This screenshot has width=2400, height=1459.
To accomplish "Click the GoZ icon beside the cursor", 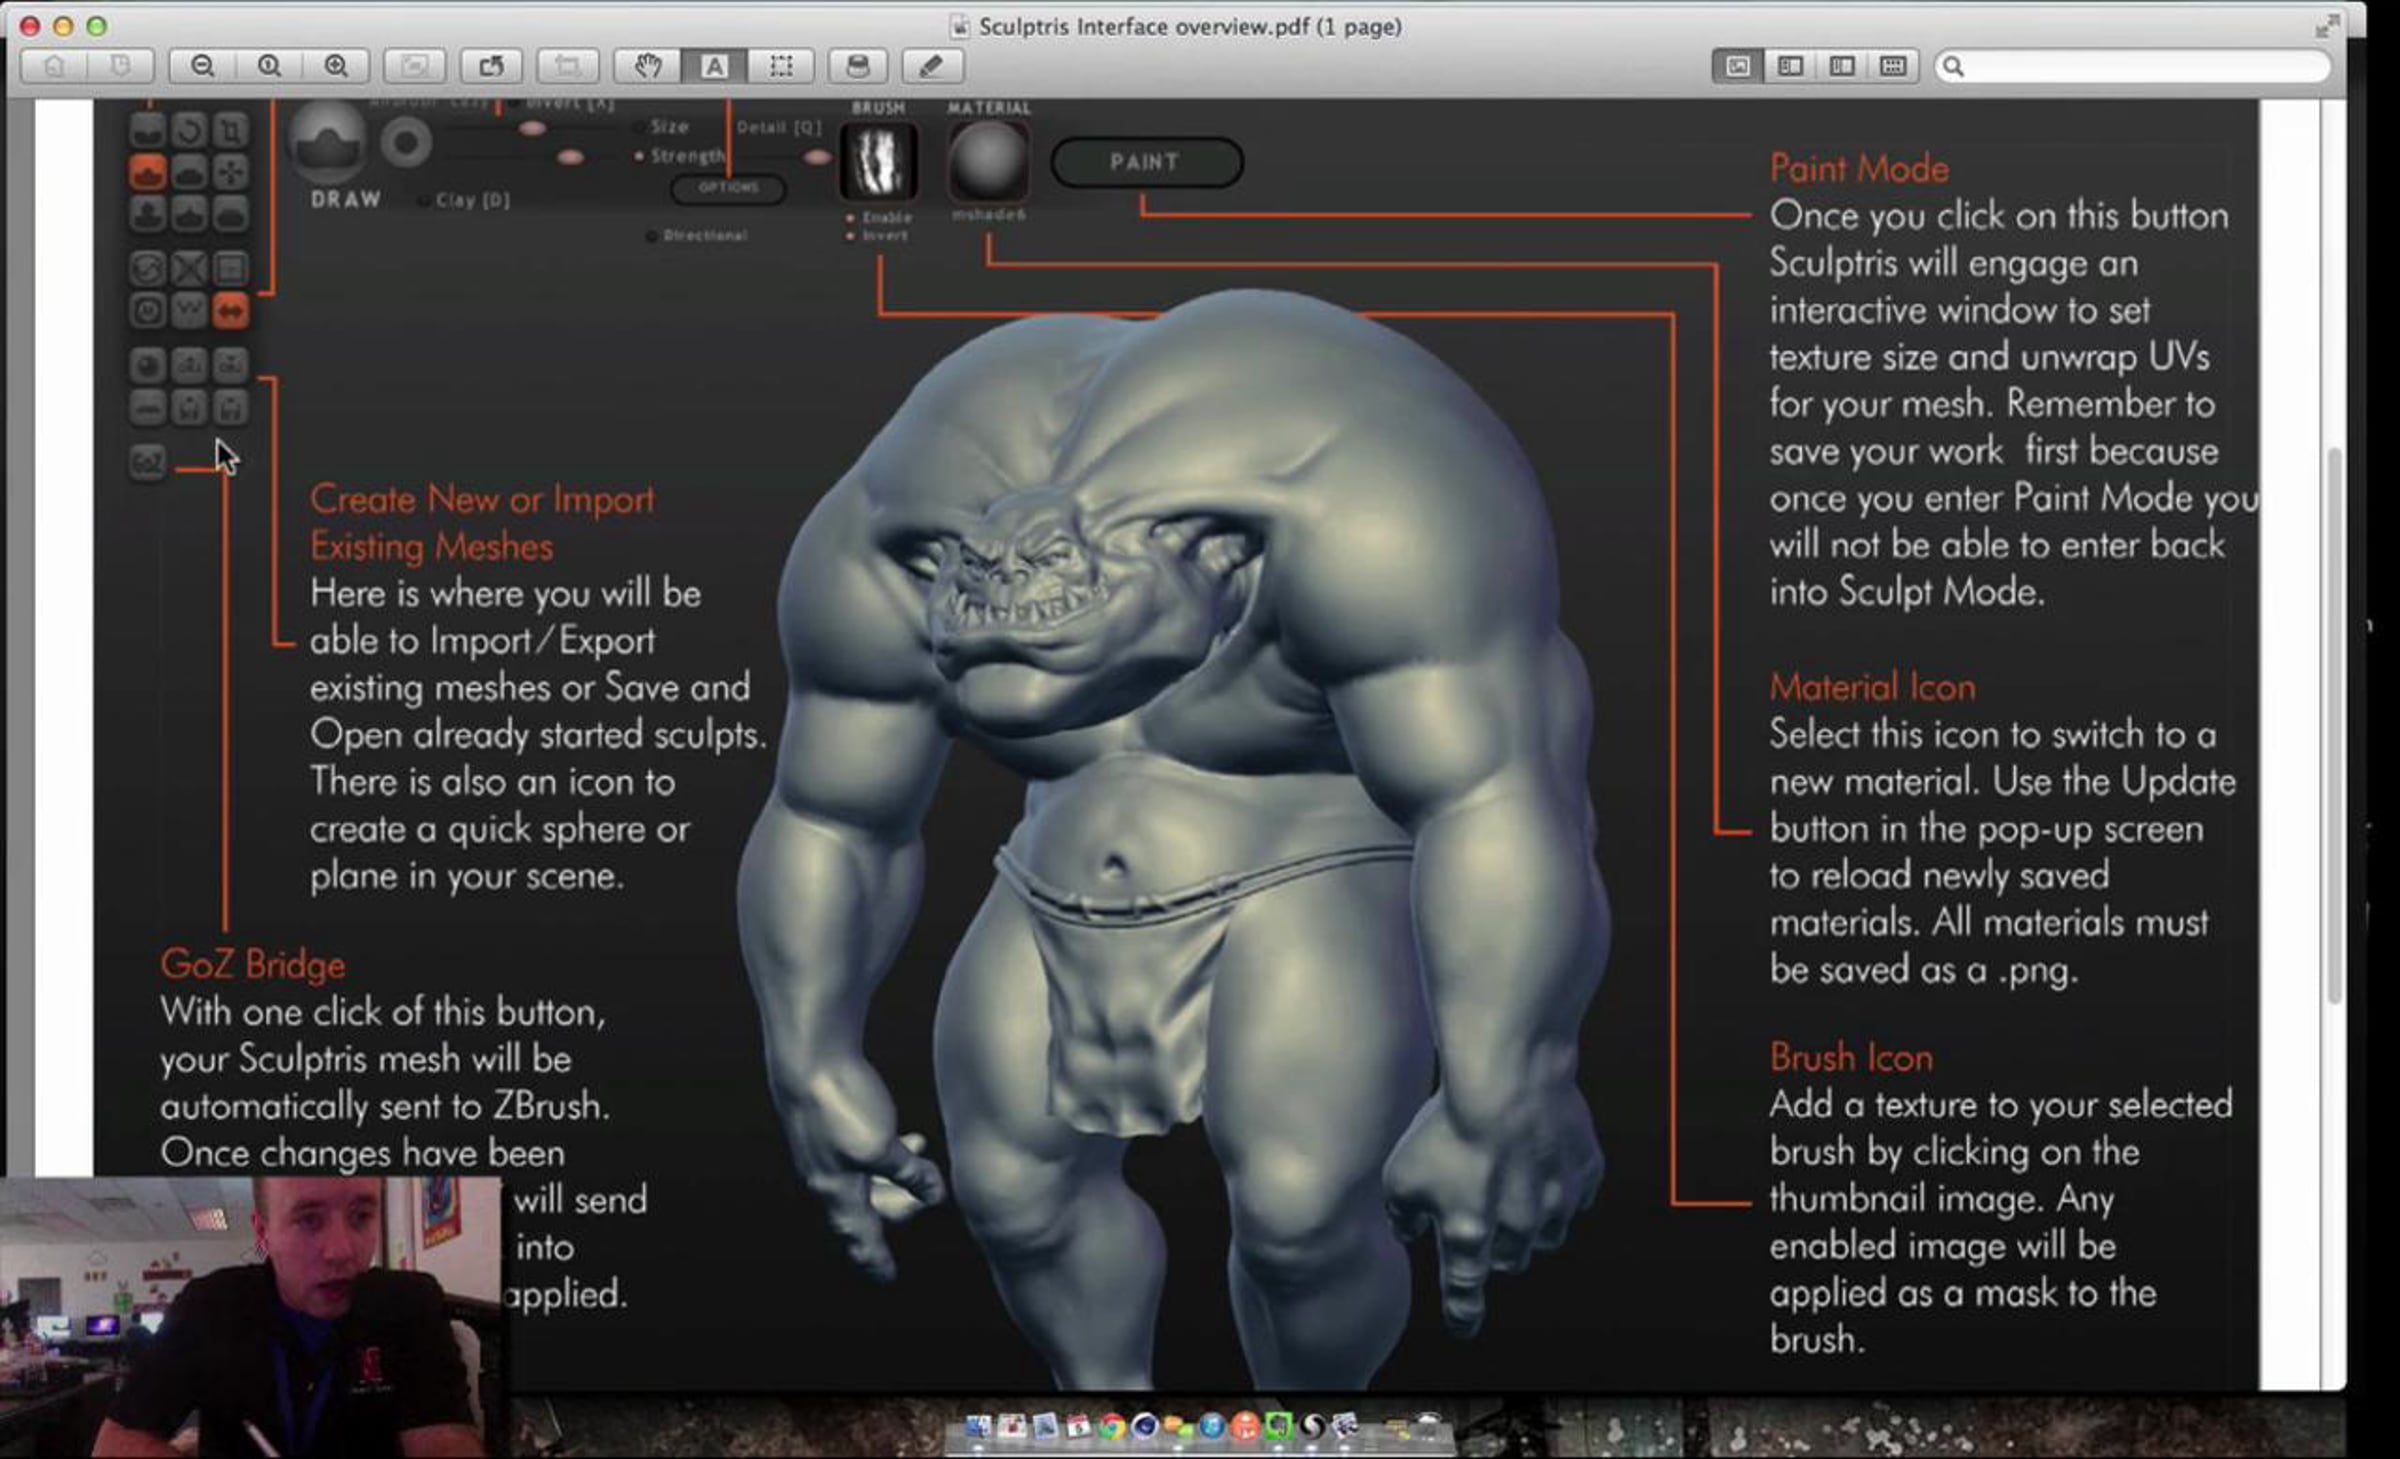I will (x=147, y=462).
